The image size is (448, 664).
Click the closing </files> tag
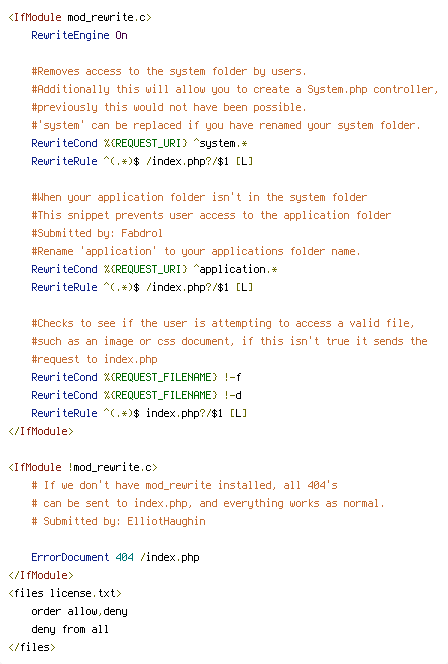click(32, 647)
